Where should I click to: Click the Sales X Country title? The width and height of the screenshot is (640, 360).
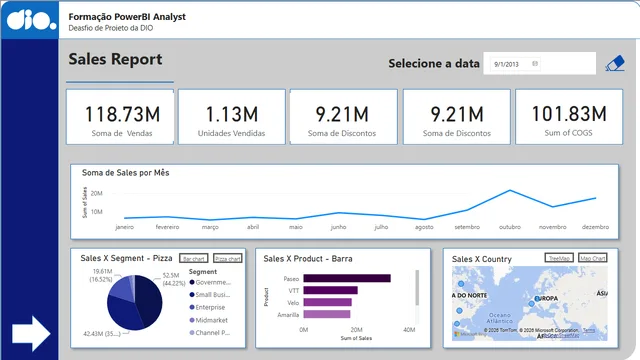pos(482,259)
